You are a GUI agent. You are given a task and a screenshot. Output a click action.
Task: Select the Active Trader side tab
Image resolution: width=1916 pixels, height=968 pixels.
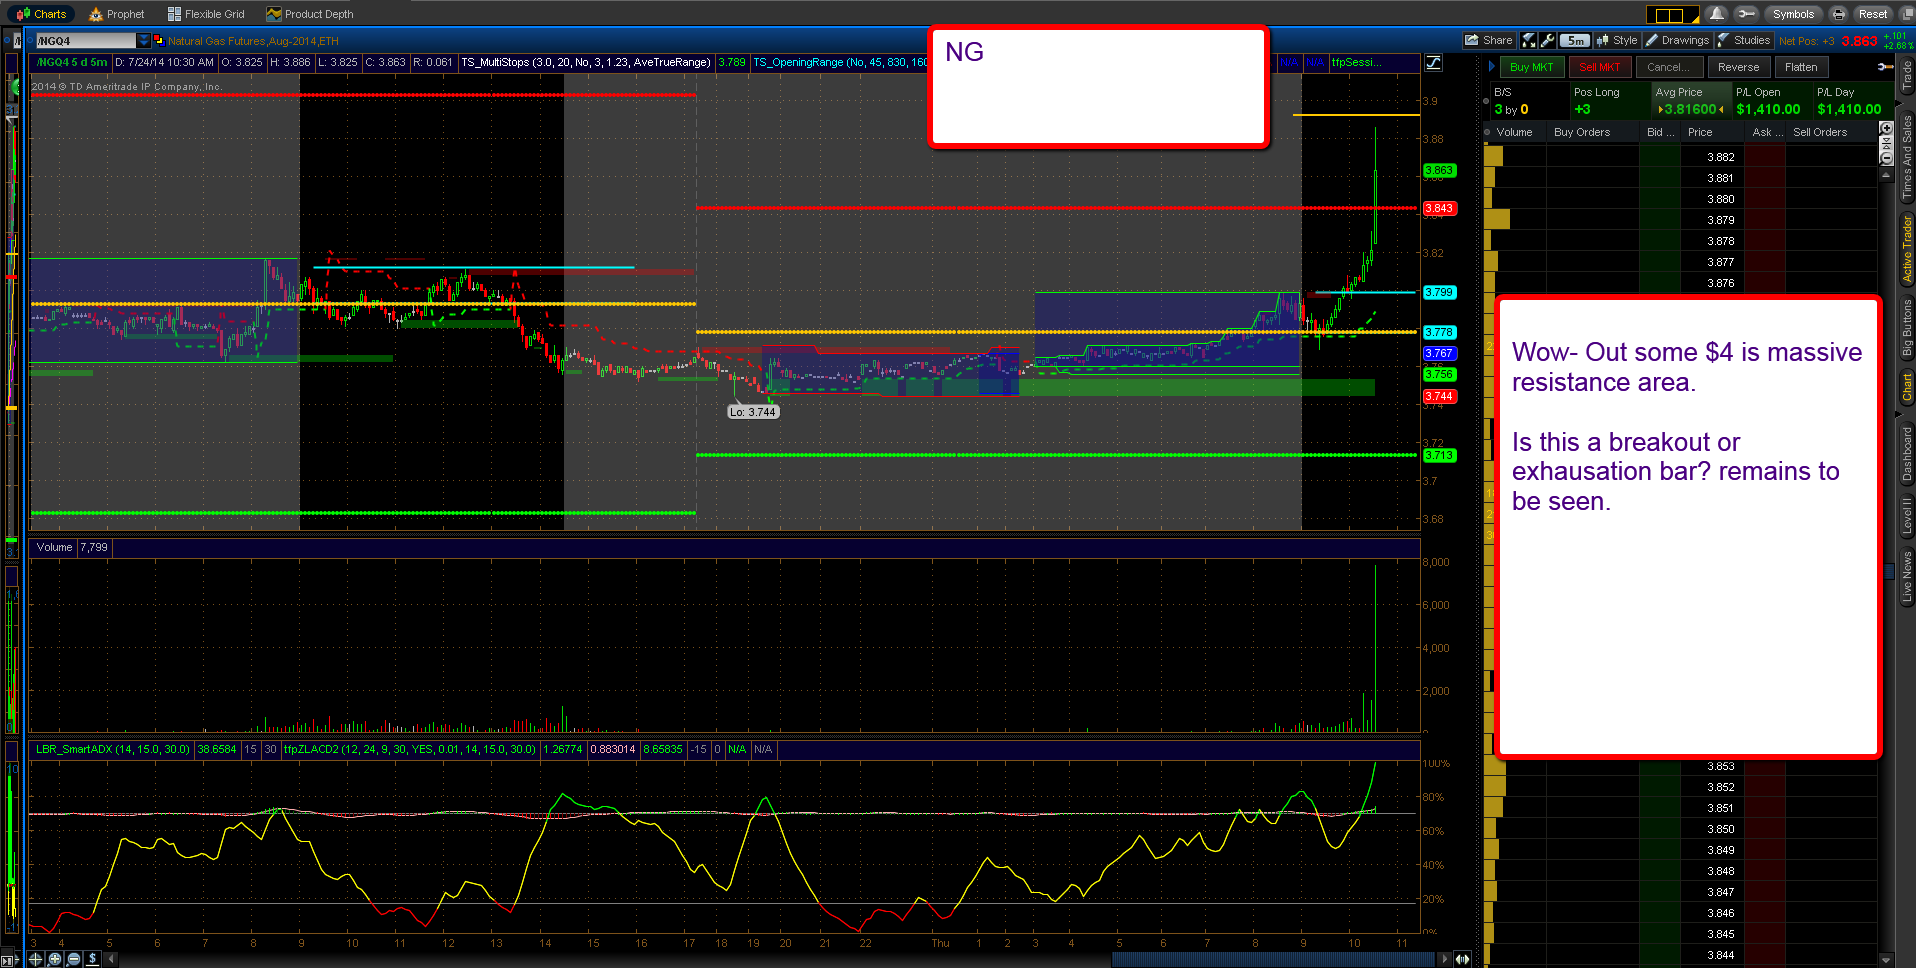coord(1906,249)
